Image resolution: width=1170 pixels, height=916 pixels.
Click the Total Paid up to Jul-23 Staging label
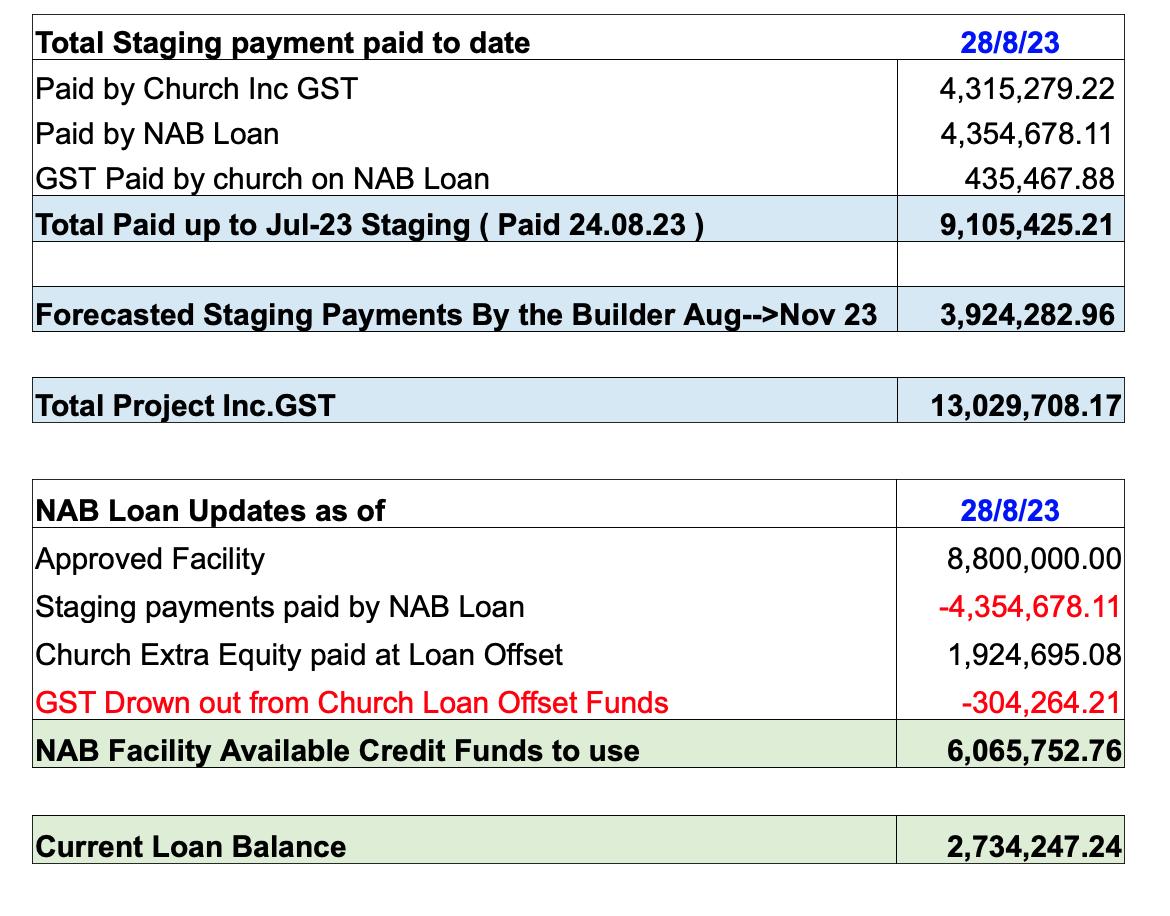369,225
